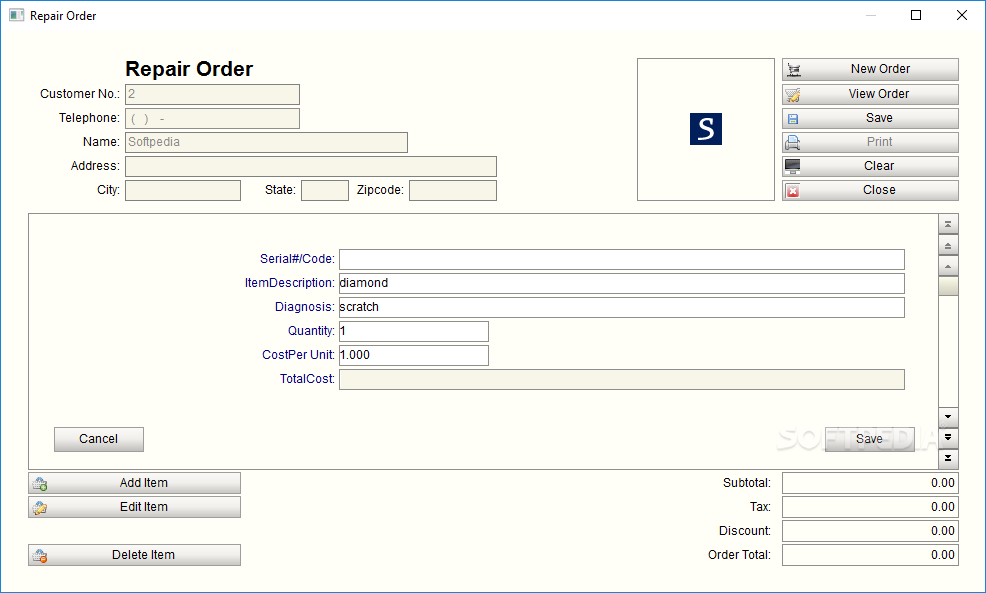Click the Repair Order title bar icon
This screenshot has height=593, width=986.
click(x=16, y=15)
